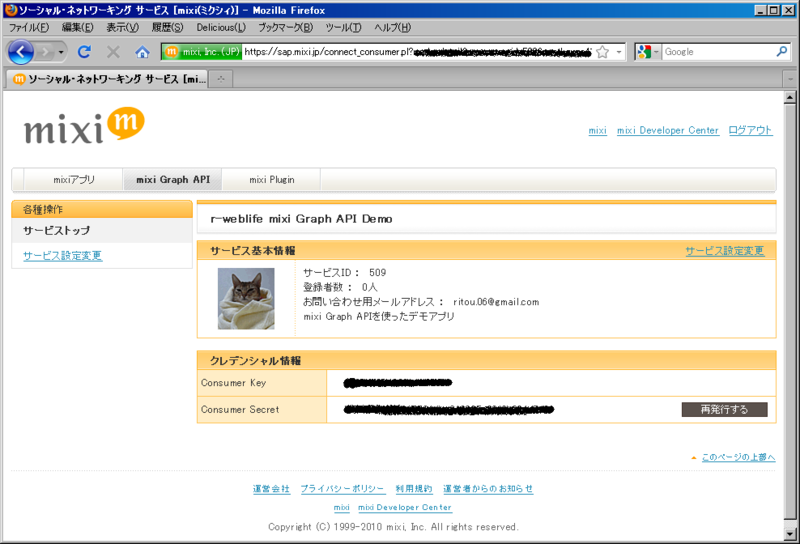Click the Google search input box
The image size is (800, 544).
pyautogui.click(x=718, y=52)
